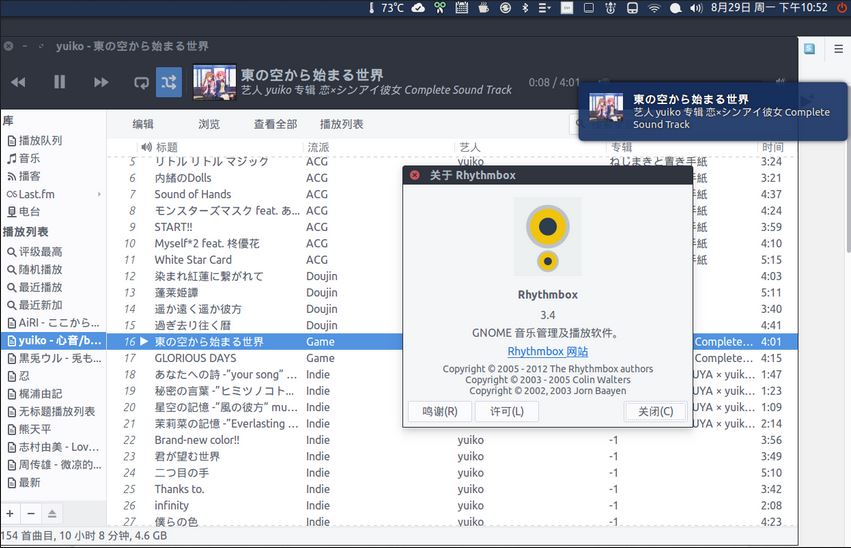The width and height of the screenshot is (851, 548).
Task: Open the Wi-Fi network indicator
Action: (x=655, y=8)
